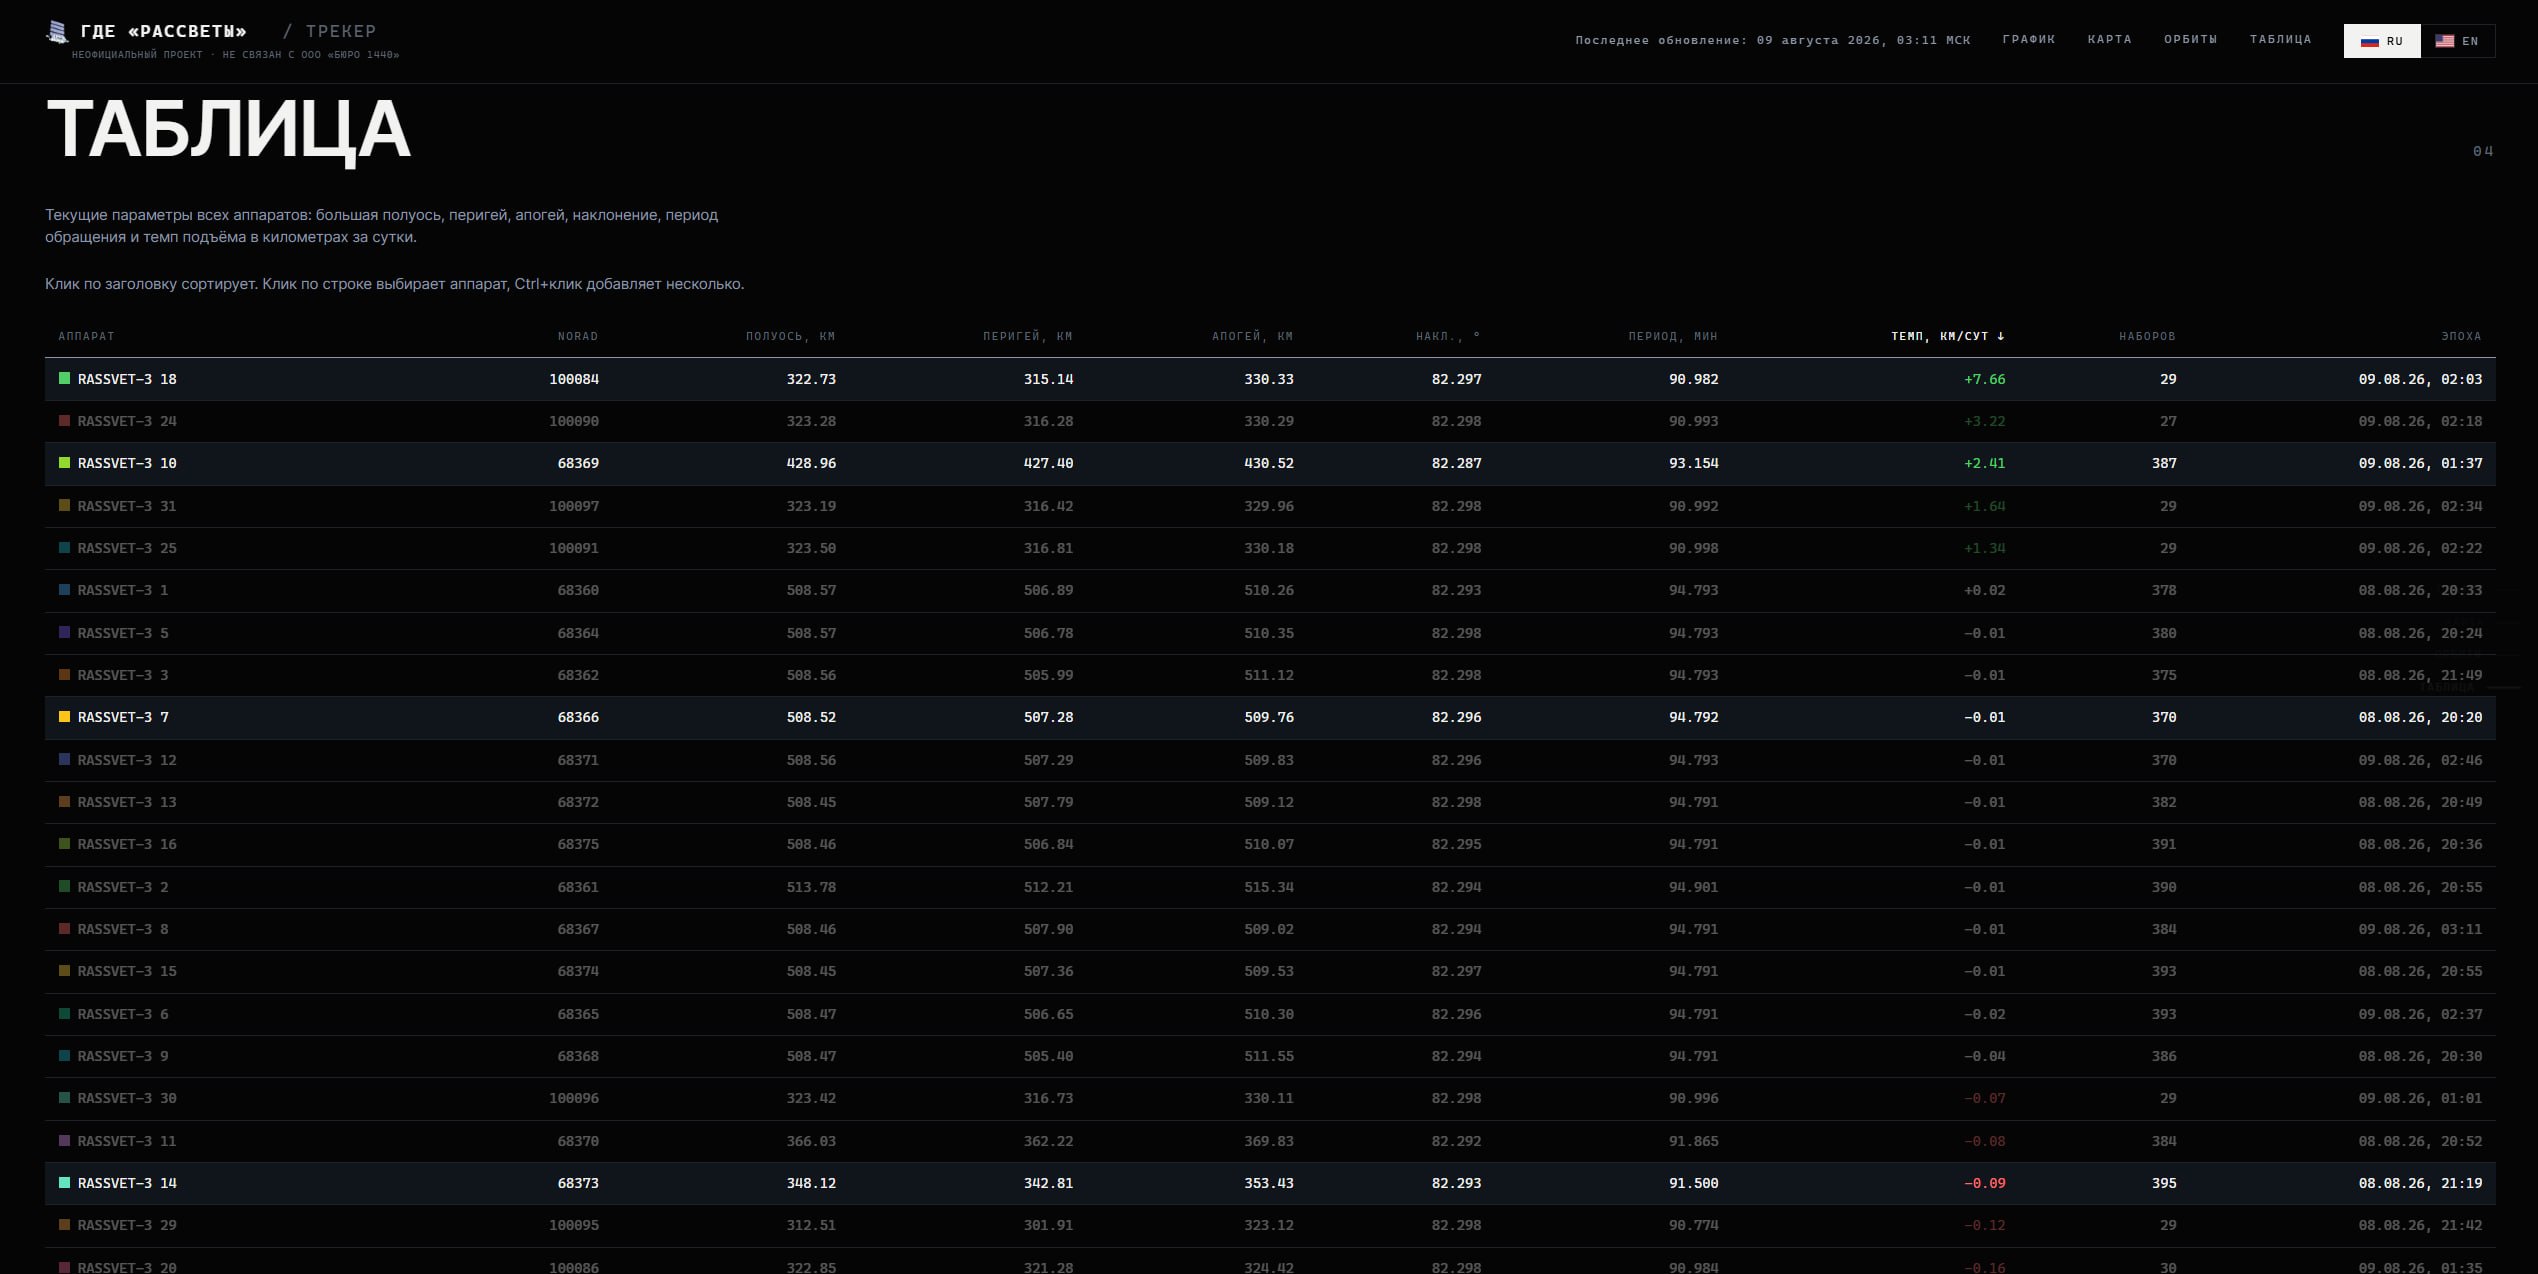Viewport: 2538px width, 1274px height.
Task: Click the semi-major axis value 428.96
Action: [811, 463]
